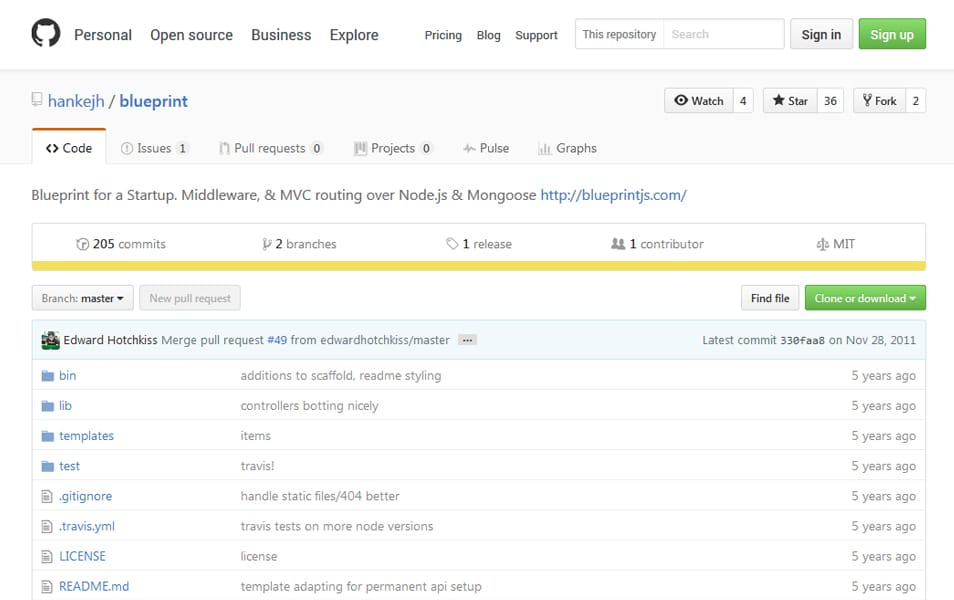This screenshot has height=600, width=954.
Task: Click the yellow language bar
Action: point(479,266)
